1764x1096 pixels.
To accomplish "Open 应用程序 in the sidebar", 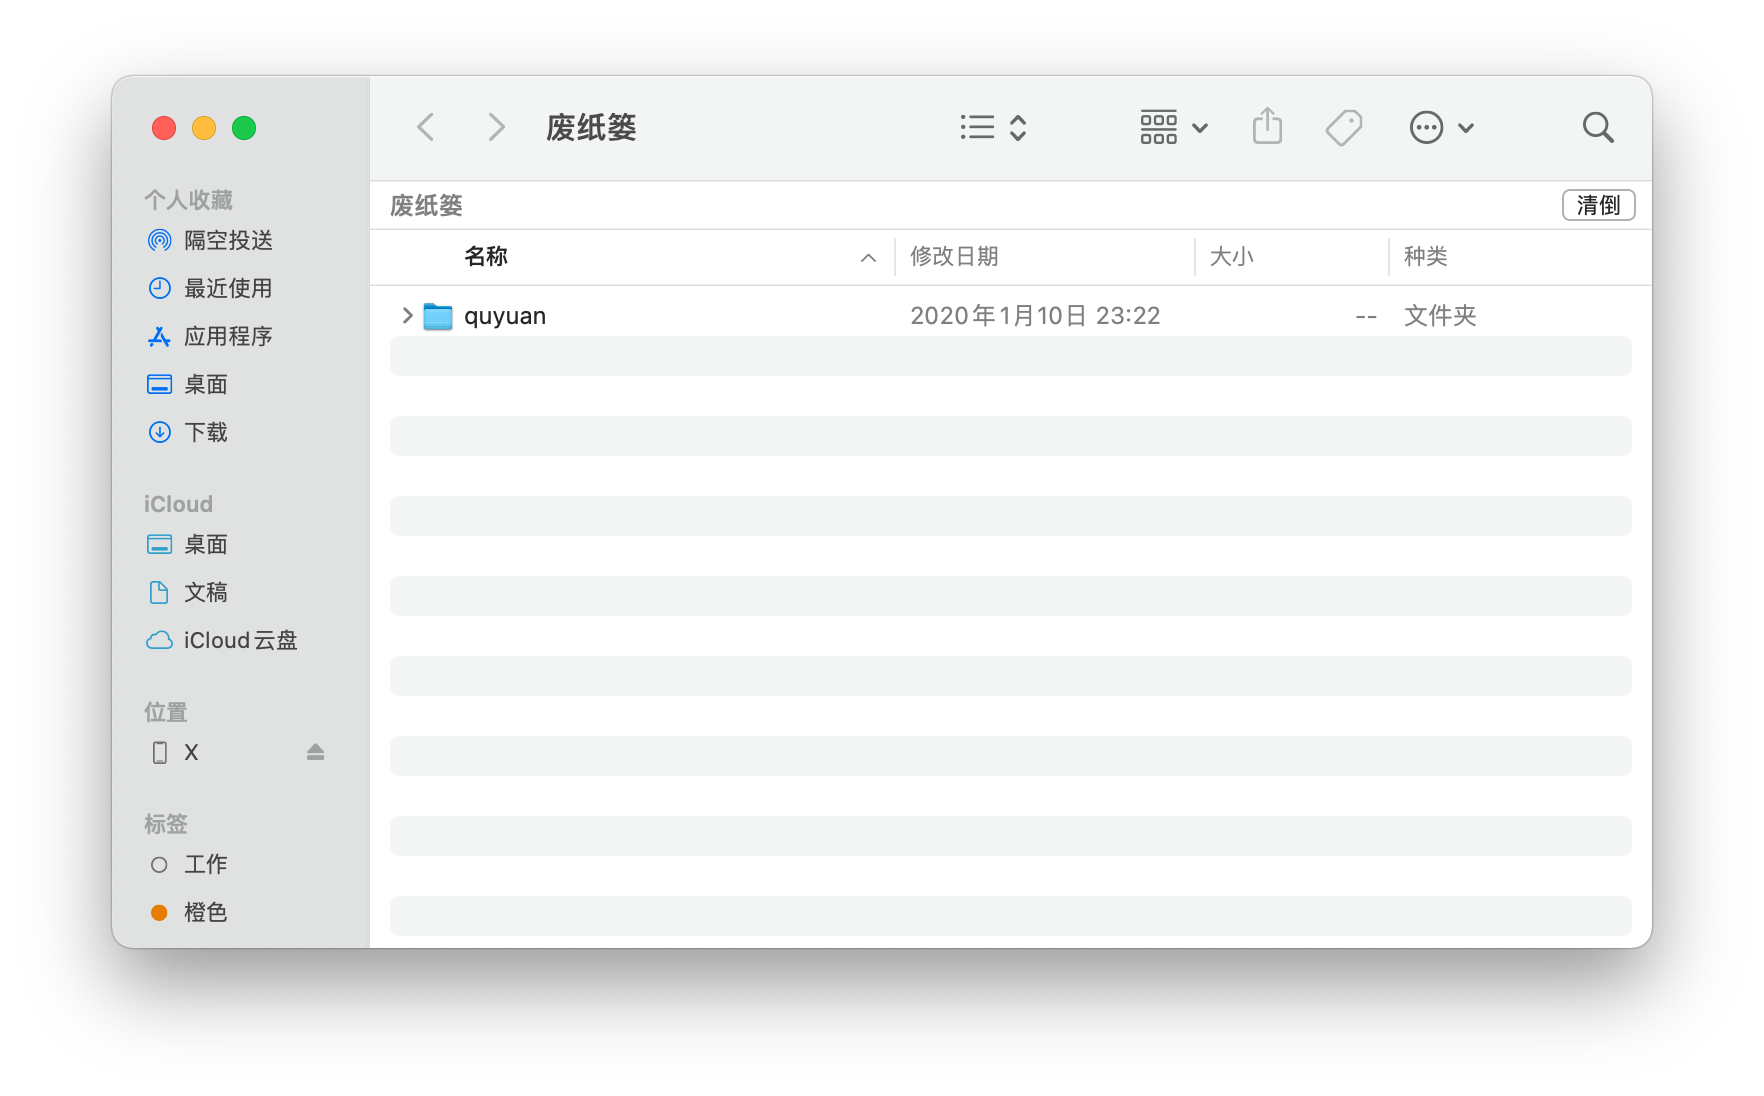I will click(228, 336).
